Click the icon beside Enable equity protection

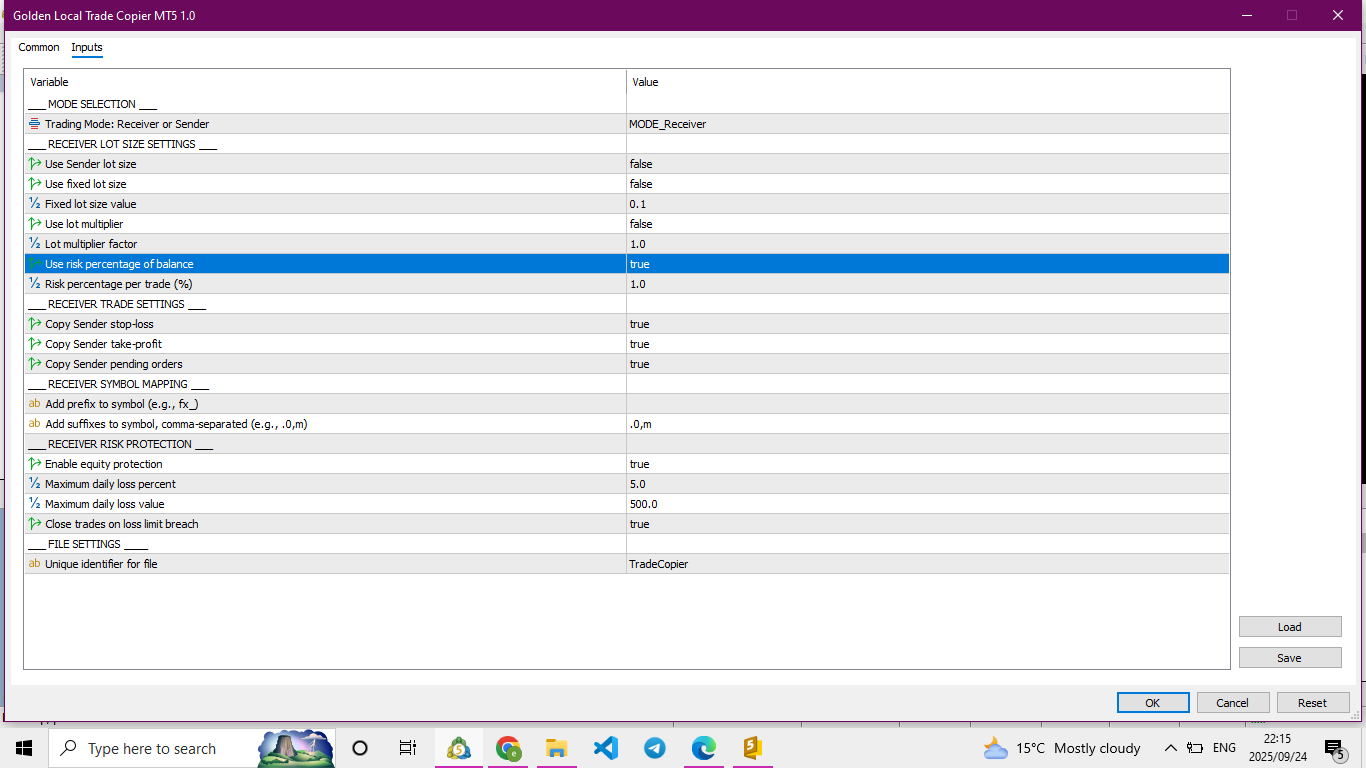pyautogui.click(x=35, y=464)
